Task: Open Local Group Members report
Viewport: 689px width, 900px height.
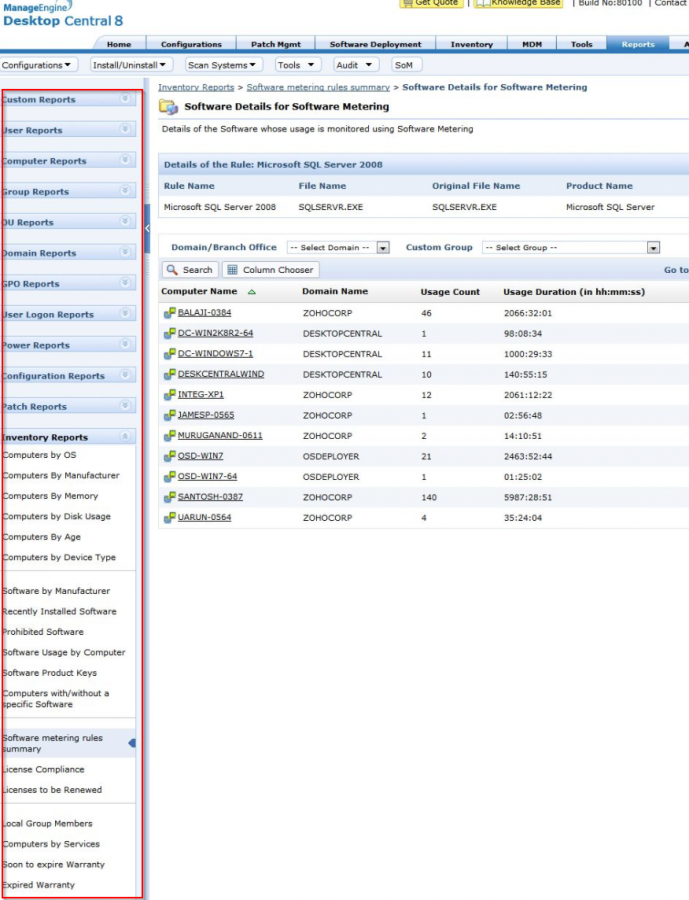Action: (47, 824)
